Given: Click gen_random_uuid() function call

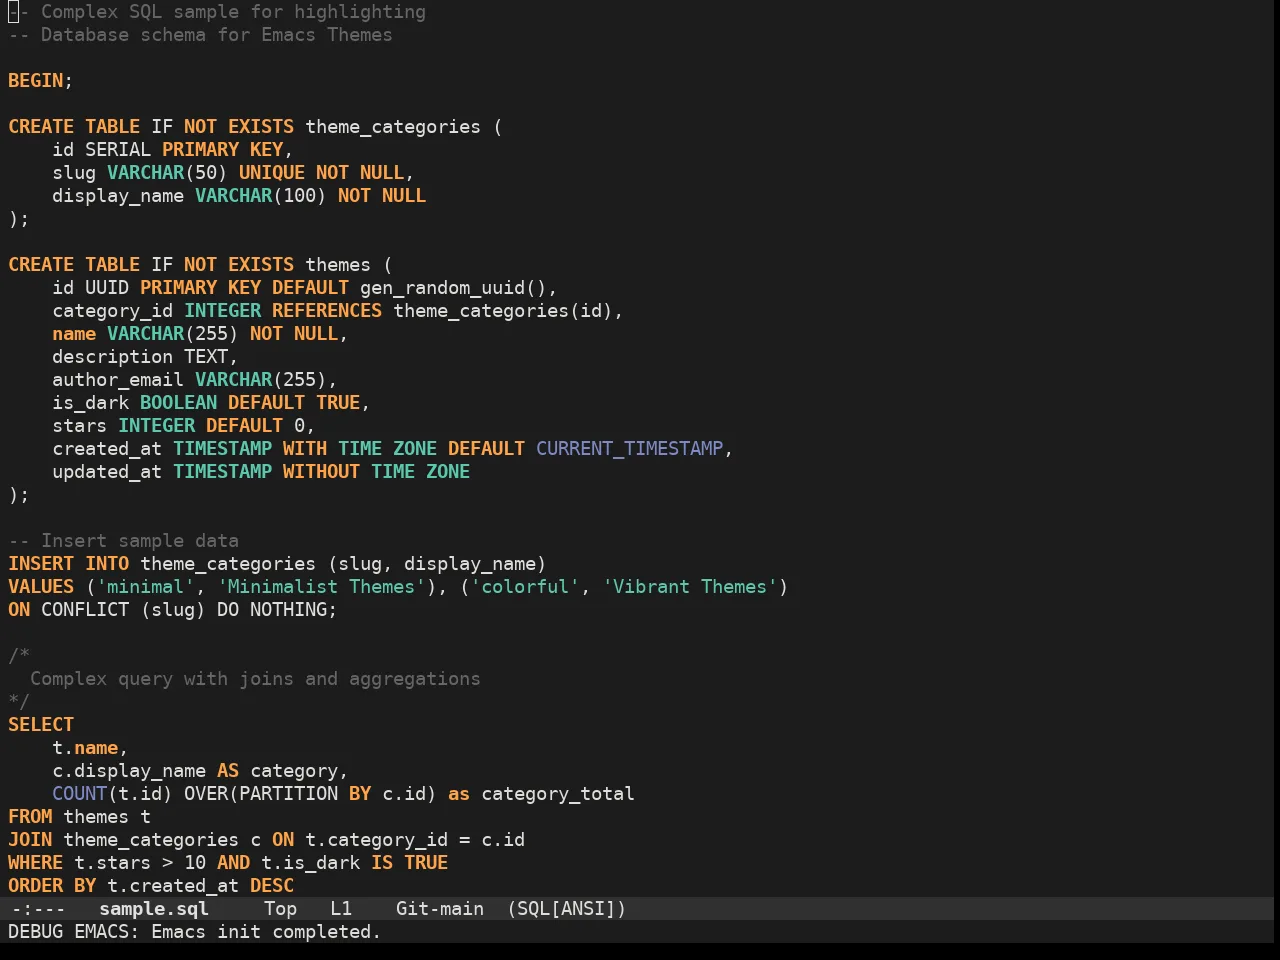Looking at the screenshot, I should [453, 288].
